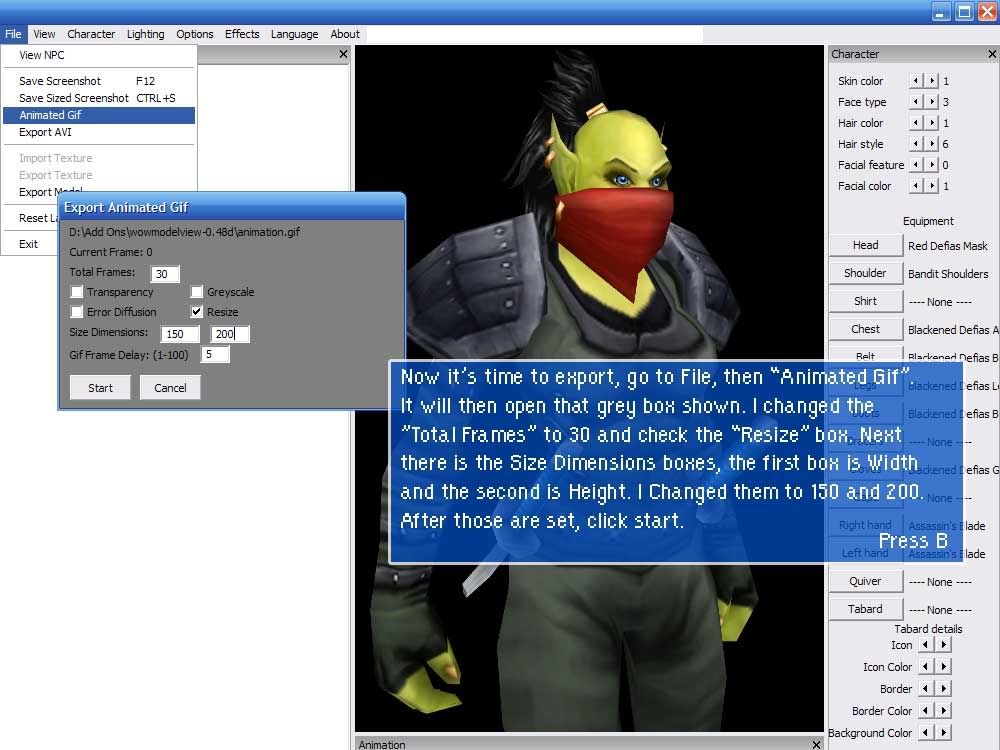
Task: Click the Start button to export the gif
Action: 100,388
